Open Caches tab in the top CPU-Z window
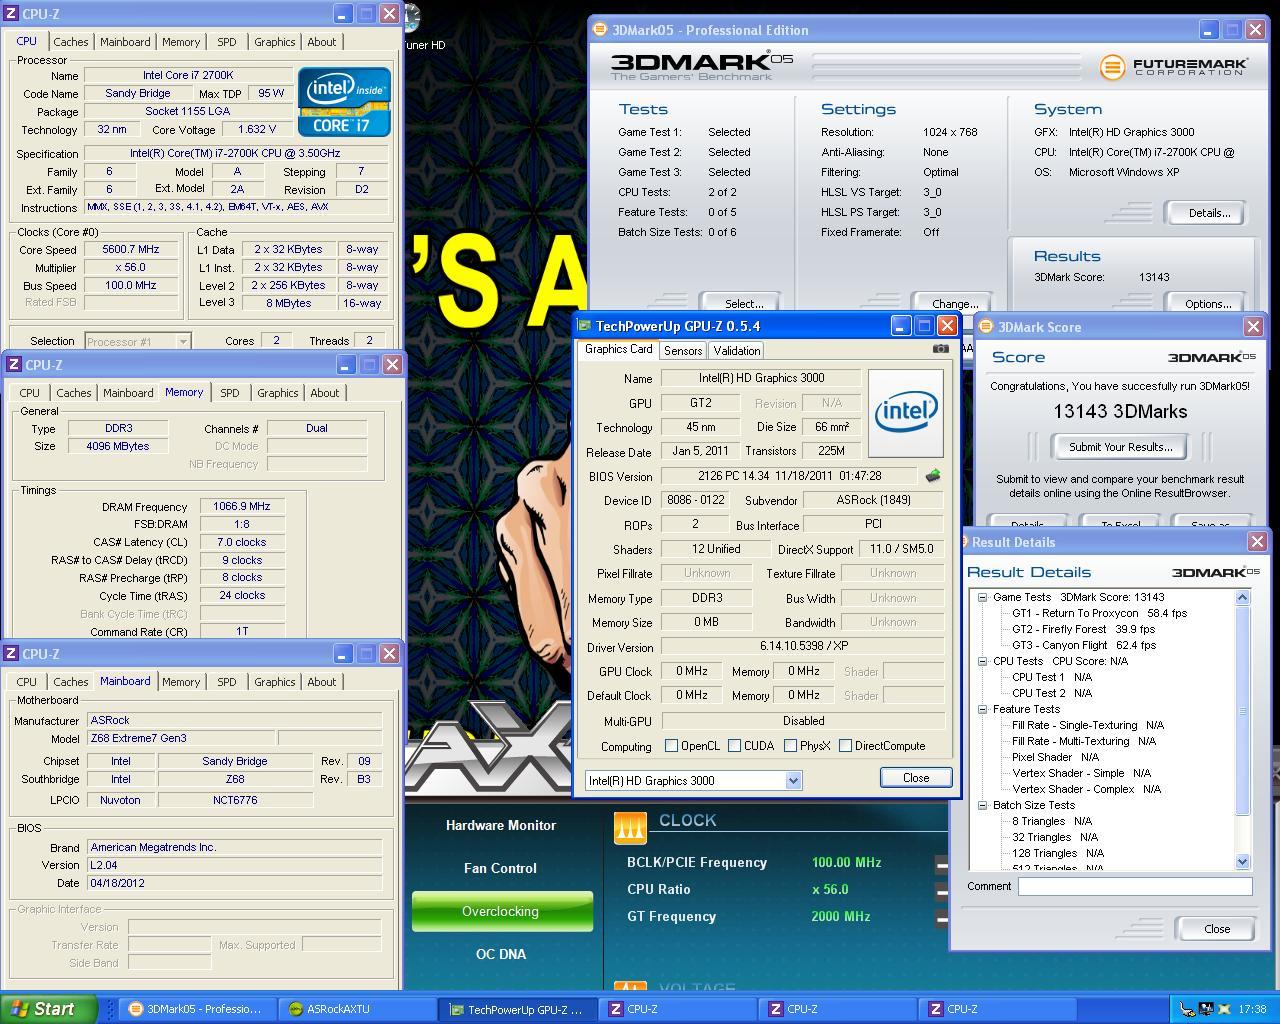 [71, 42]
